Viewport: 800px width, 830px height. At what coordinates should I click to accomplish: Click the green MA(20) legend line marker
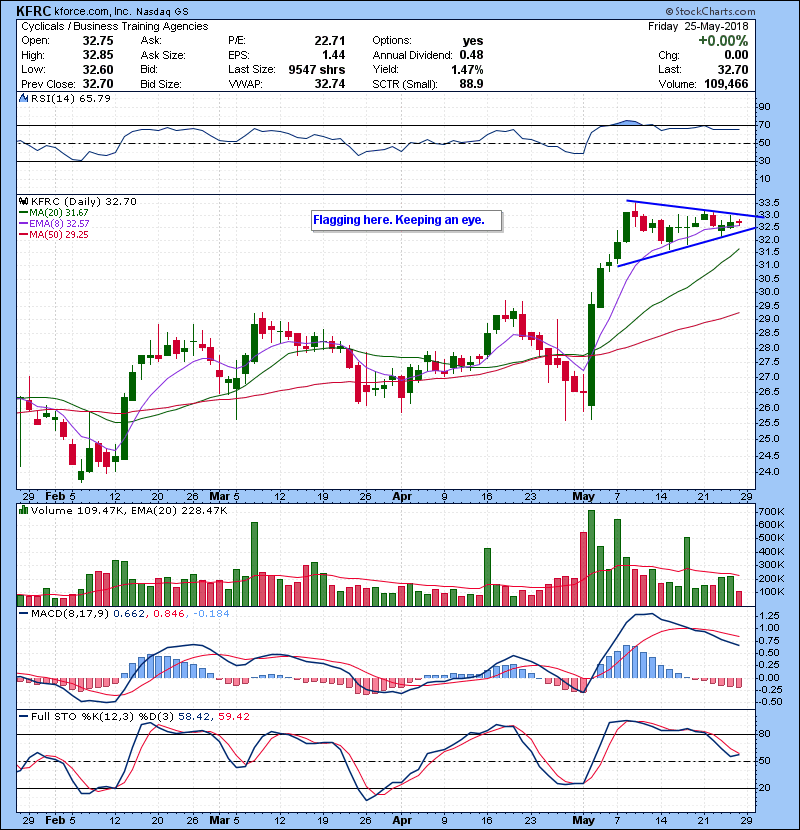24,212
